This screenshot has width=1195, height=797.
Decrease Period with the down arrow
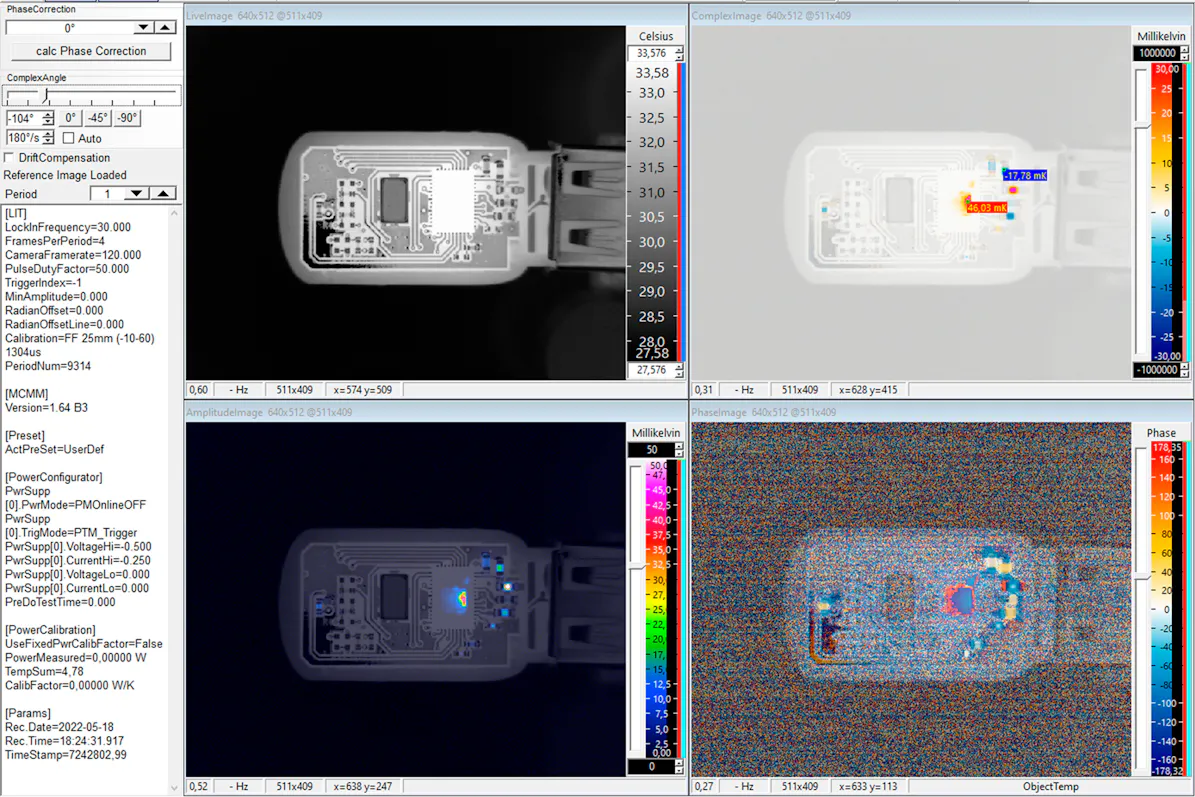click(136, 194)
